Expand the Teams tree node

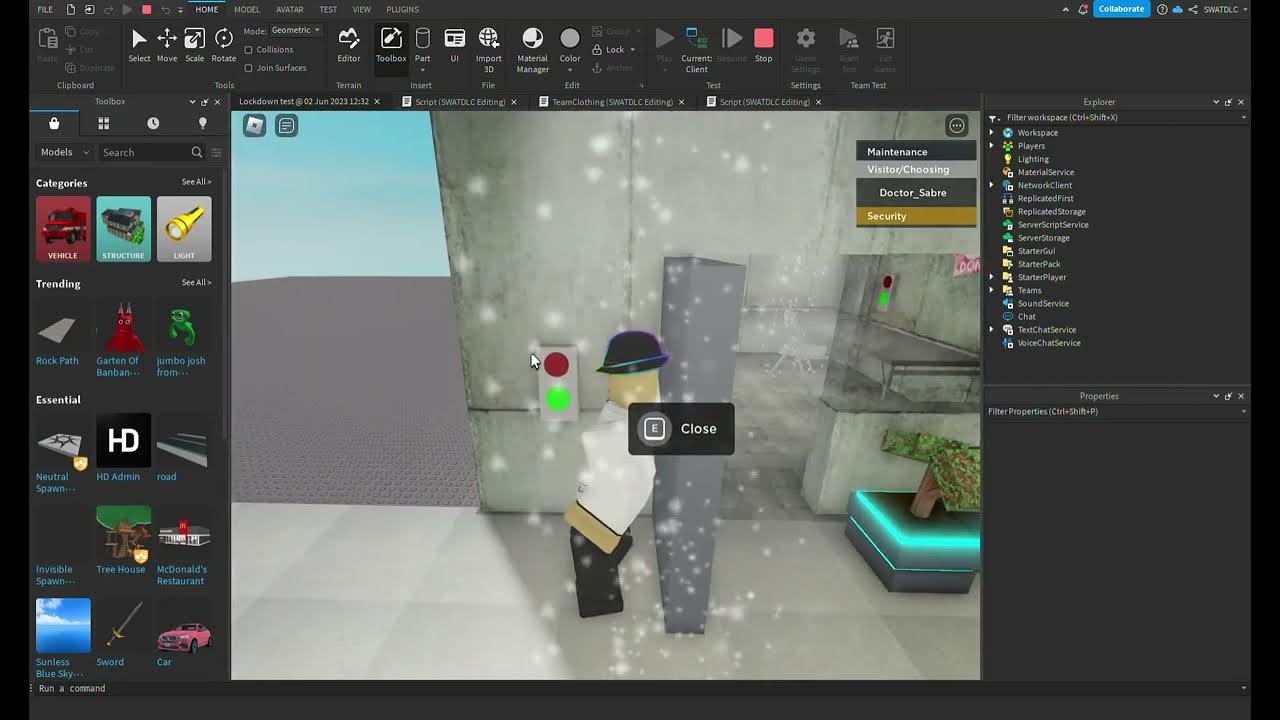(x=992, y=290)
